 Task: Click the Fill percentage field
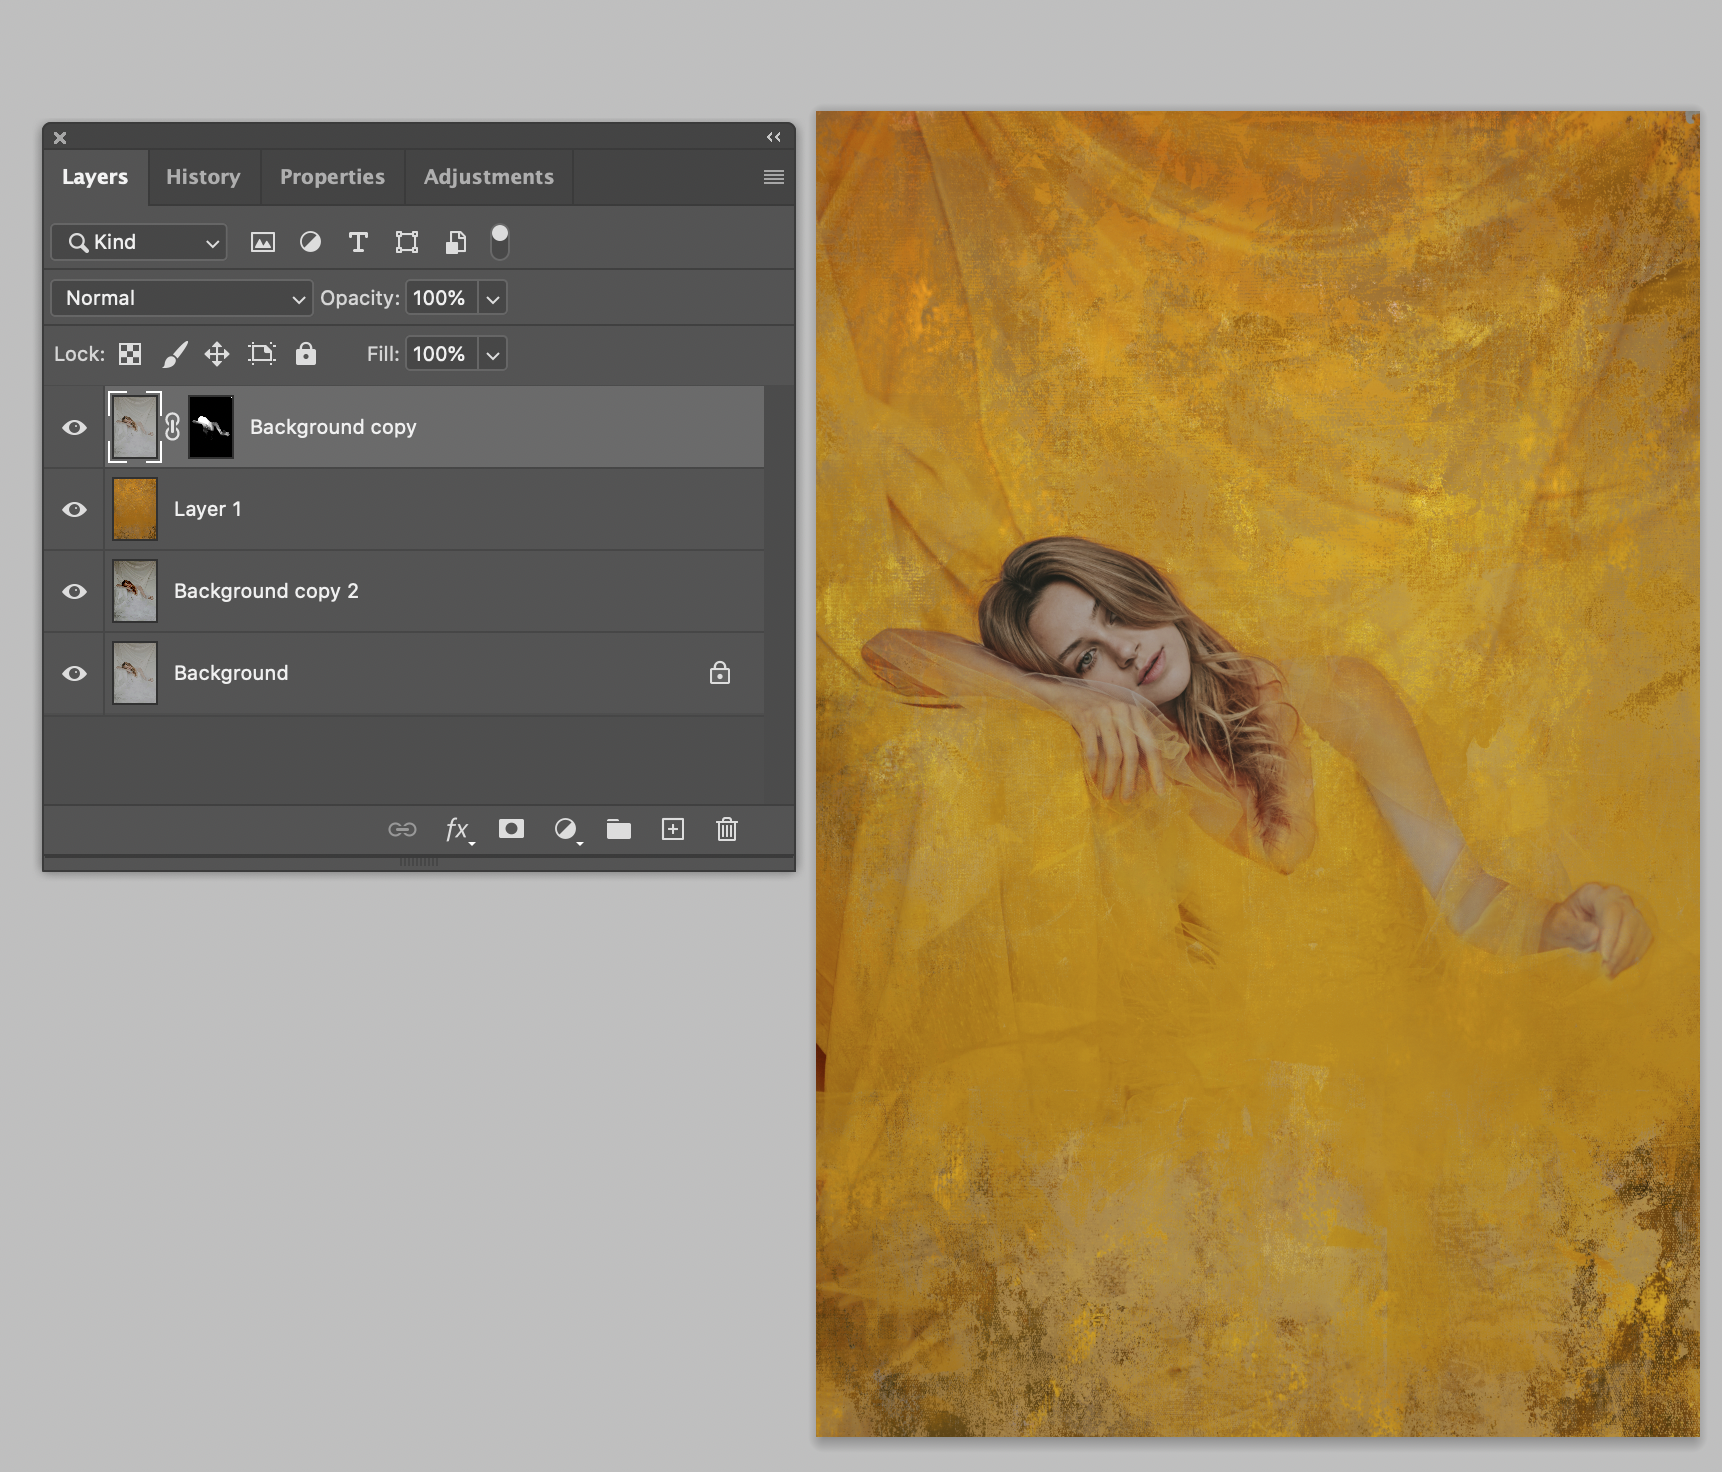(x=440, y=354)
